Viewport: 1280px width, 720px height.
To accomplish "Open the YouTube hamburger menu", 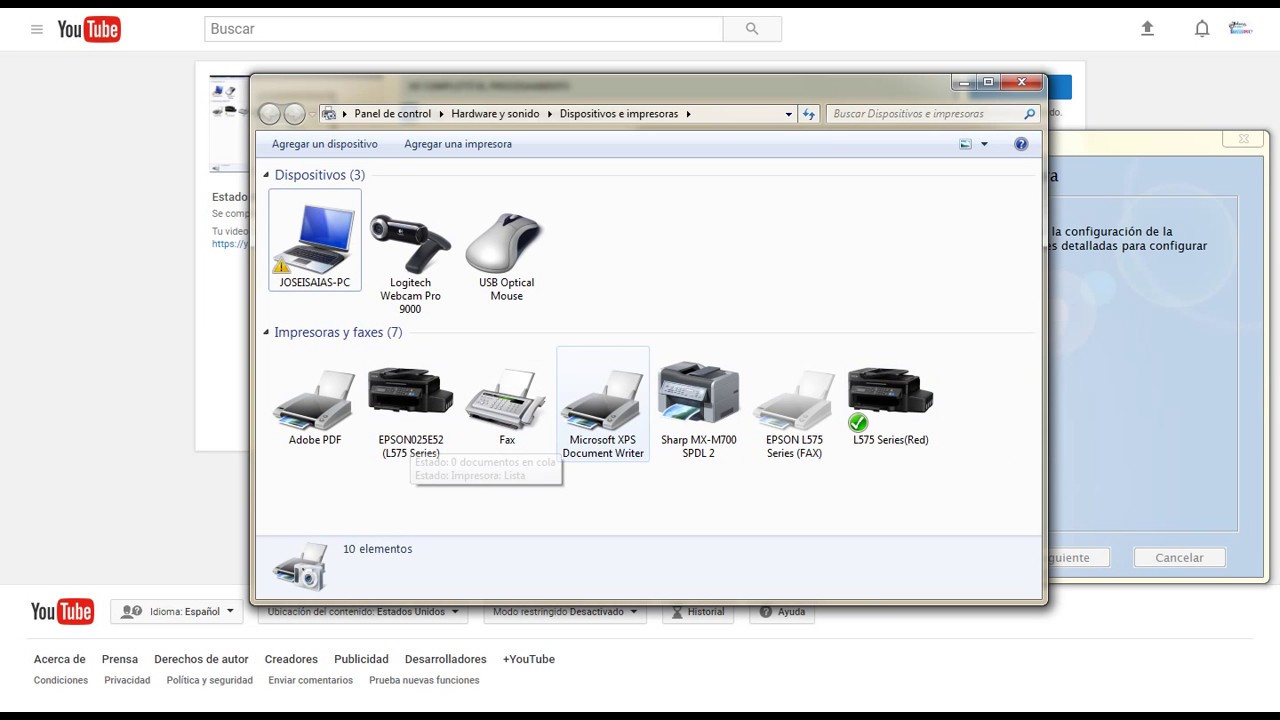I will tap(37, 29).
